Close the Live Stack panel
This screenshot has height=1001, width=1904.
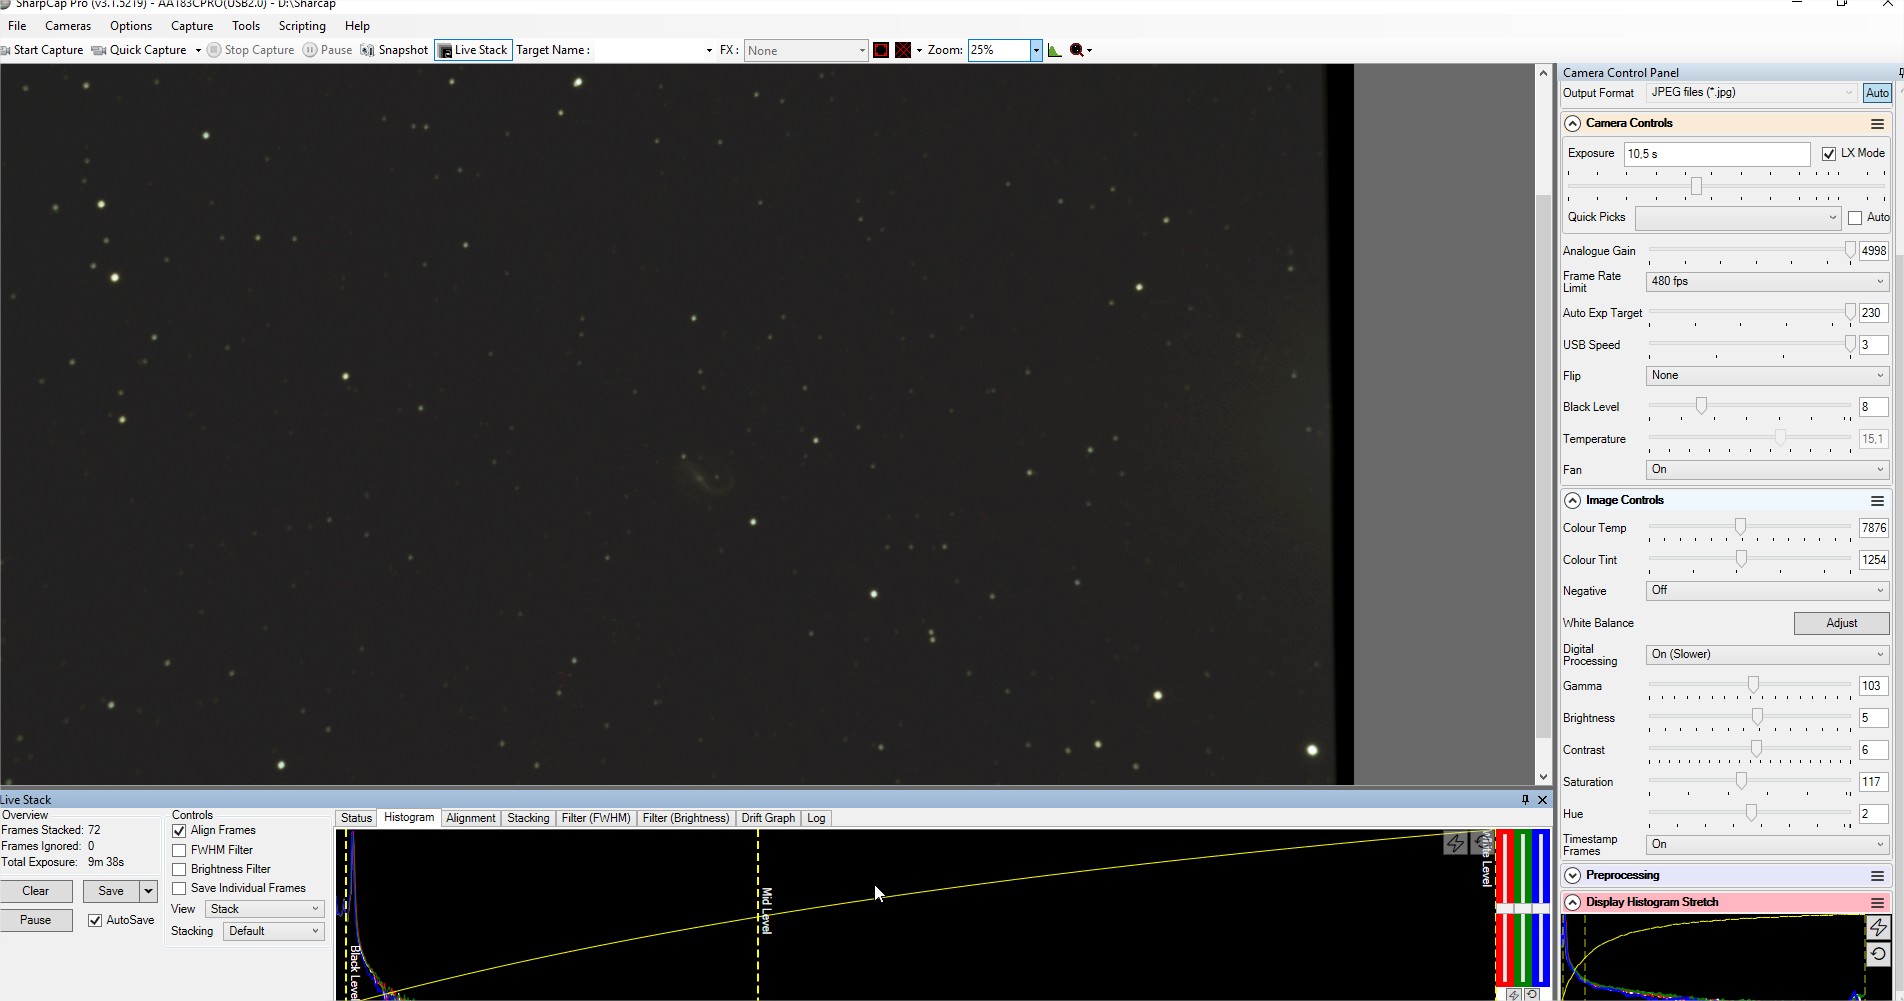tap(1542, 800)
